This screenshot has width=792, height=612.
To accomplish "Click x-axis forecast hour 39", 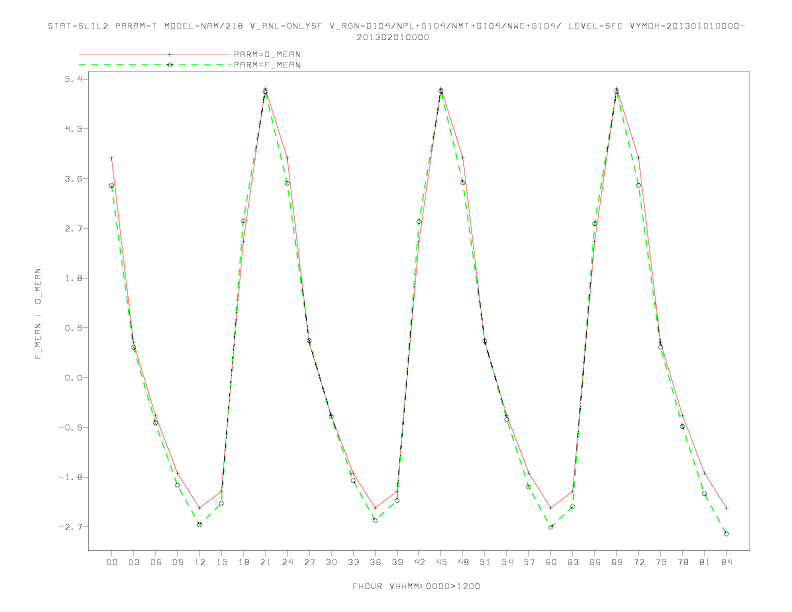I will coord(397,562).
